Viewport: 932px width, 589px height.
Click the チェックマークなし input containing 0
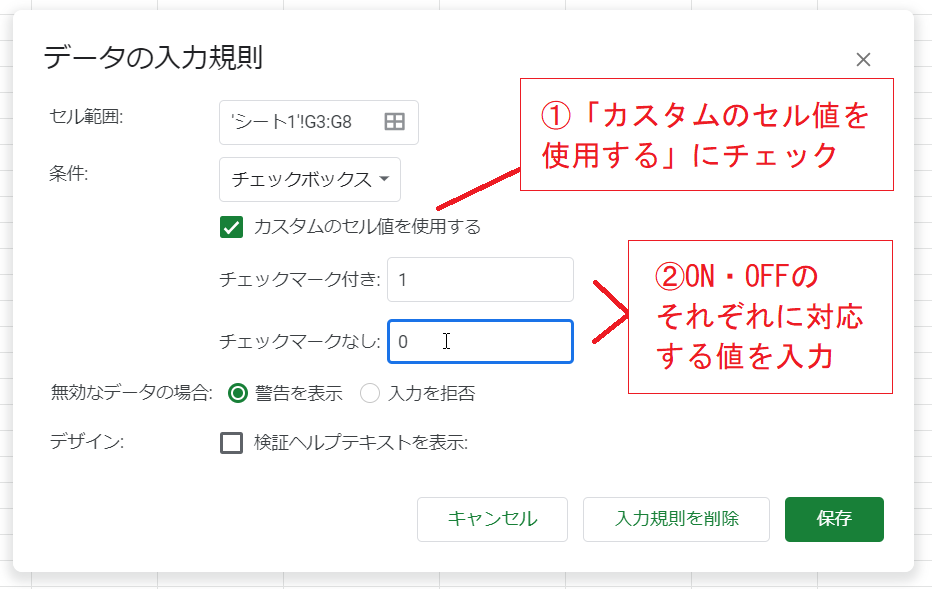(x=480, y=341)
